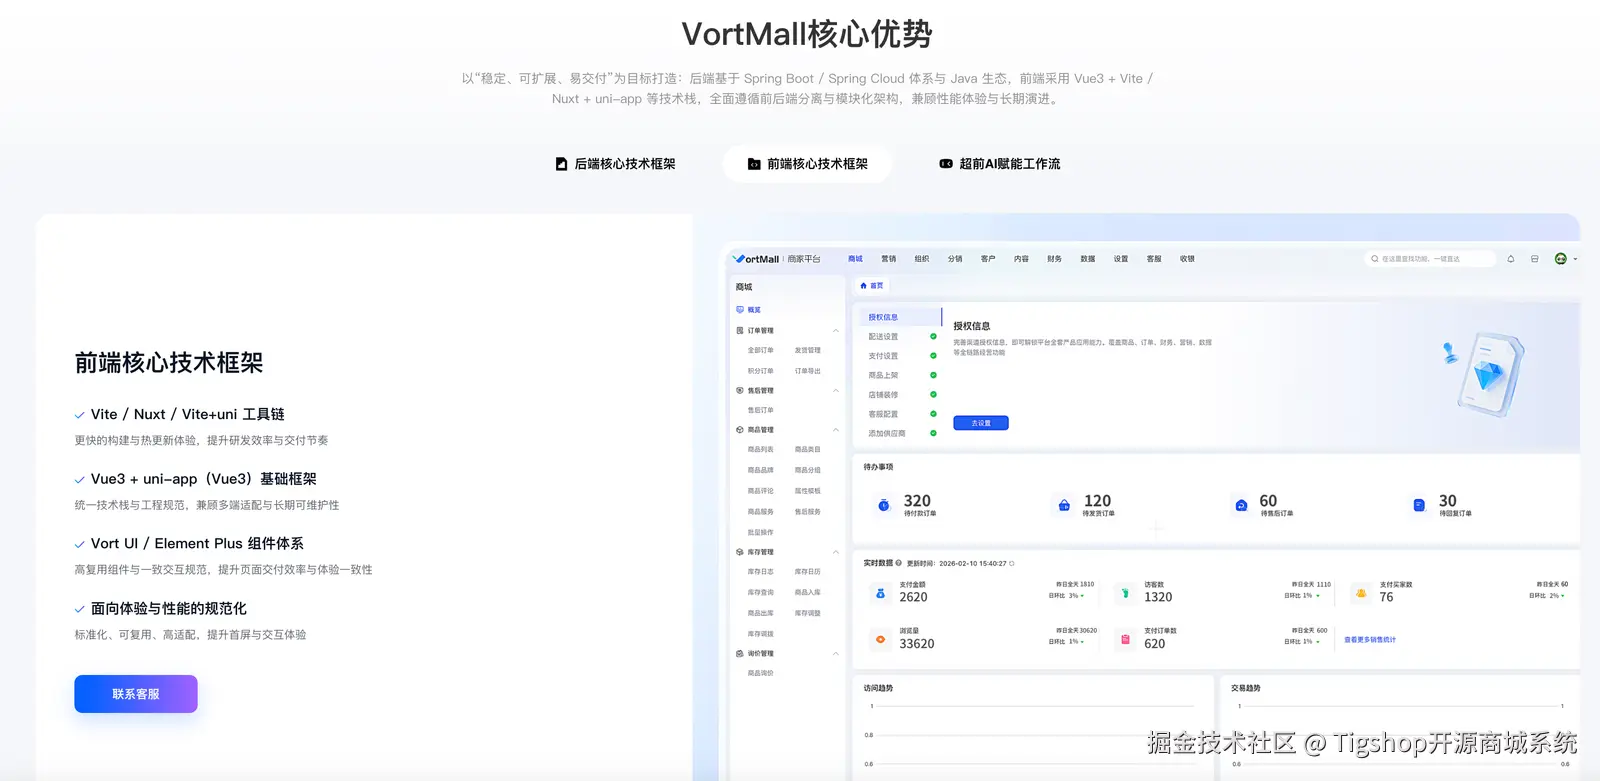Viewport: 1600px width, 781px height.
Task: Open the 查看更多销售统计 link
Action: (1370, 640)
